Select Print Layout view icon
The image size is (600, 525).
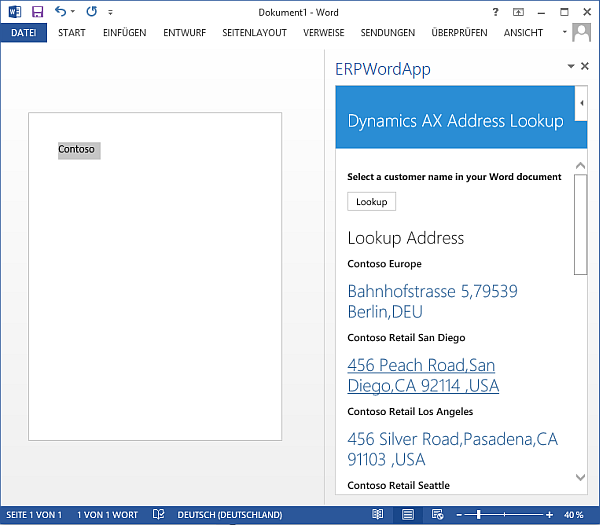tap(407, 514)
